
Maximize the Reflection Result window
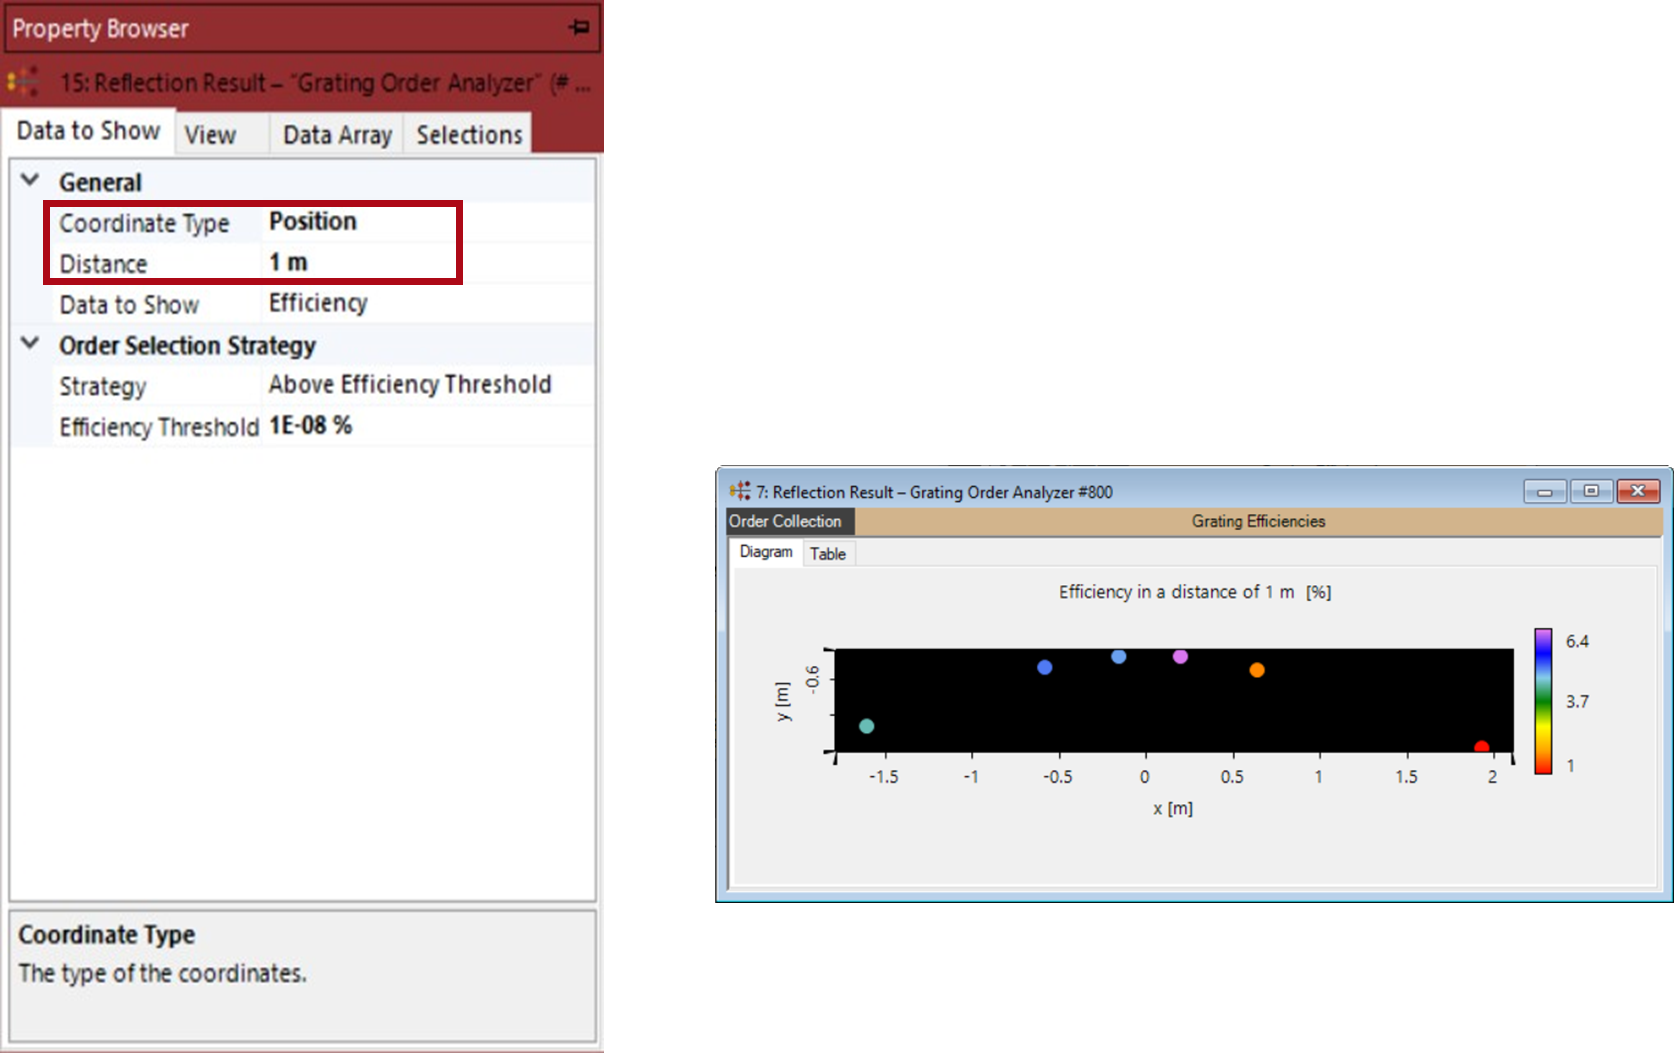point(1591,491)
